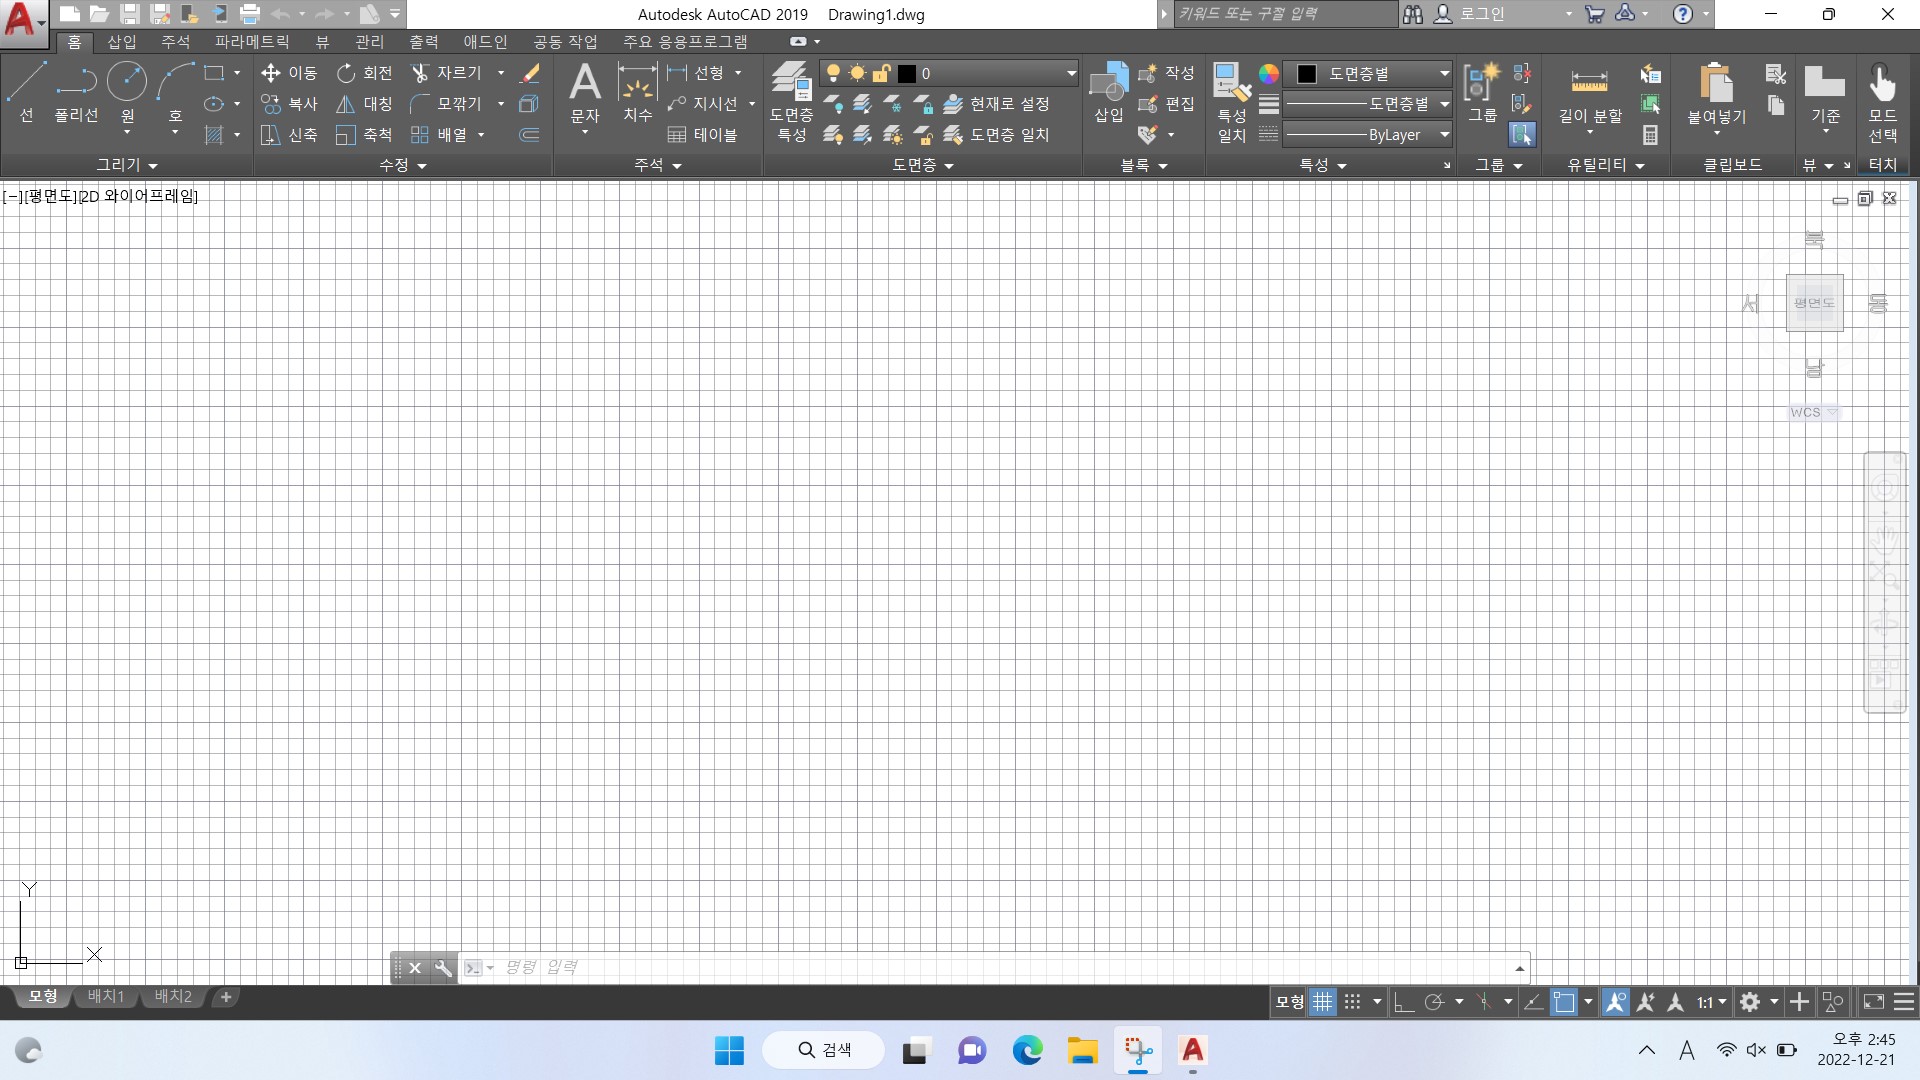Screen dimensions: 1920x1080
Task: Click 현재로 설정 (Make Current) button
Action: tap(997, 104)
